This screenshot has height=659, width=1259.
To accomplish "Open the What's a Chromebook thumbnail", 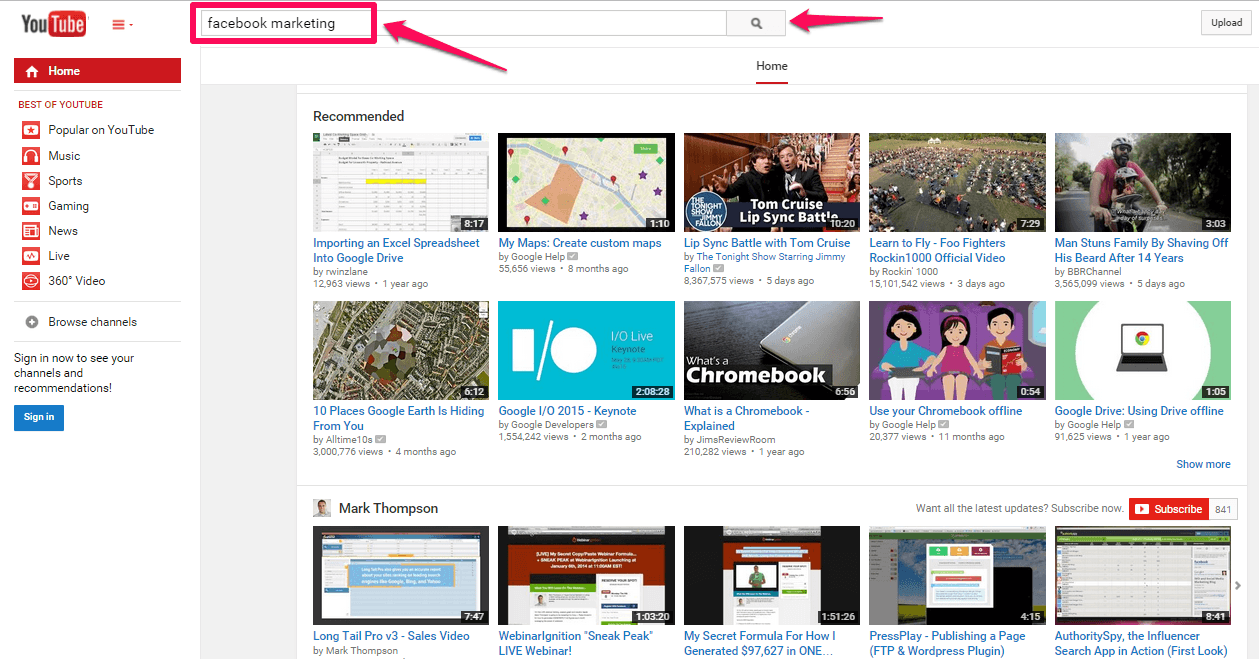I will pyautogui.click(x=772, y=351).
